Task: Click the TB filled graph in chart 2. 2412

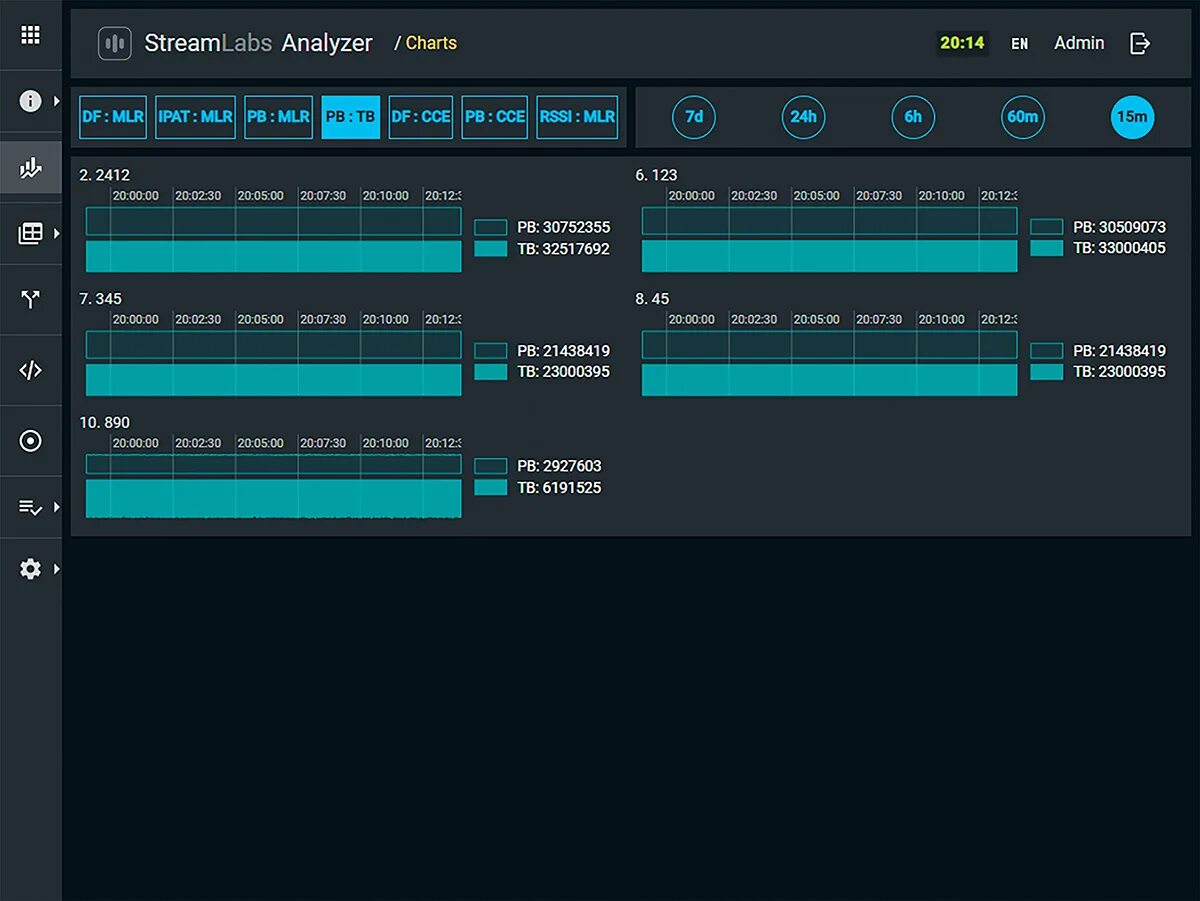Action: click(x=273, y=256)
